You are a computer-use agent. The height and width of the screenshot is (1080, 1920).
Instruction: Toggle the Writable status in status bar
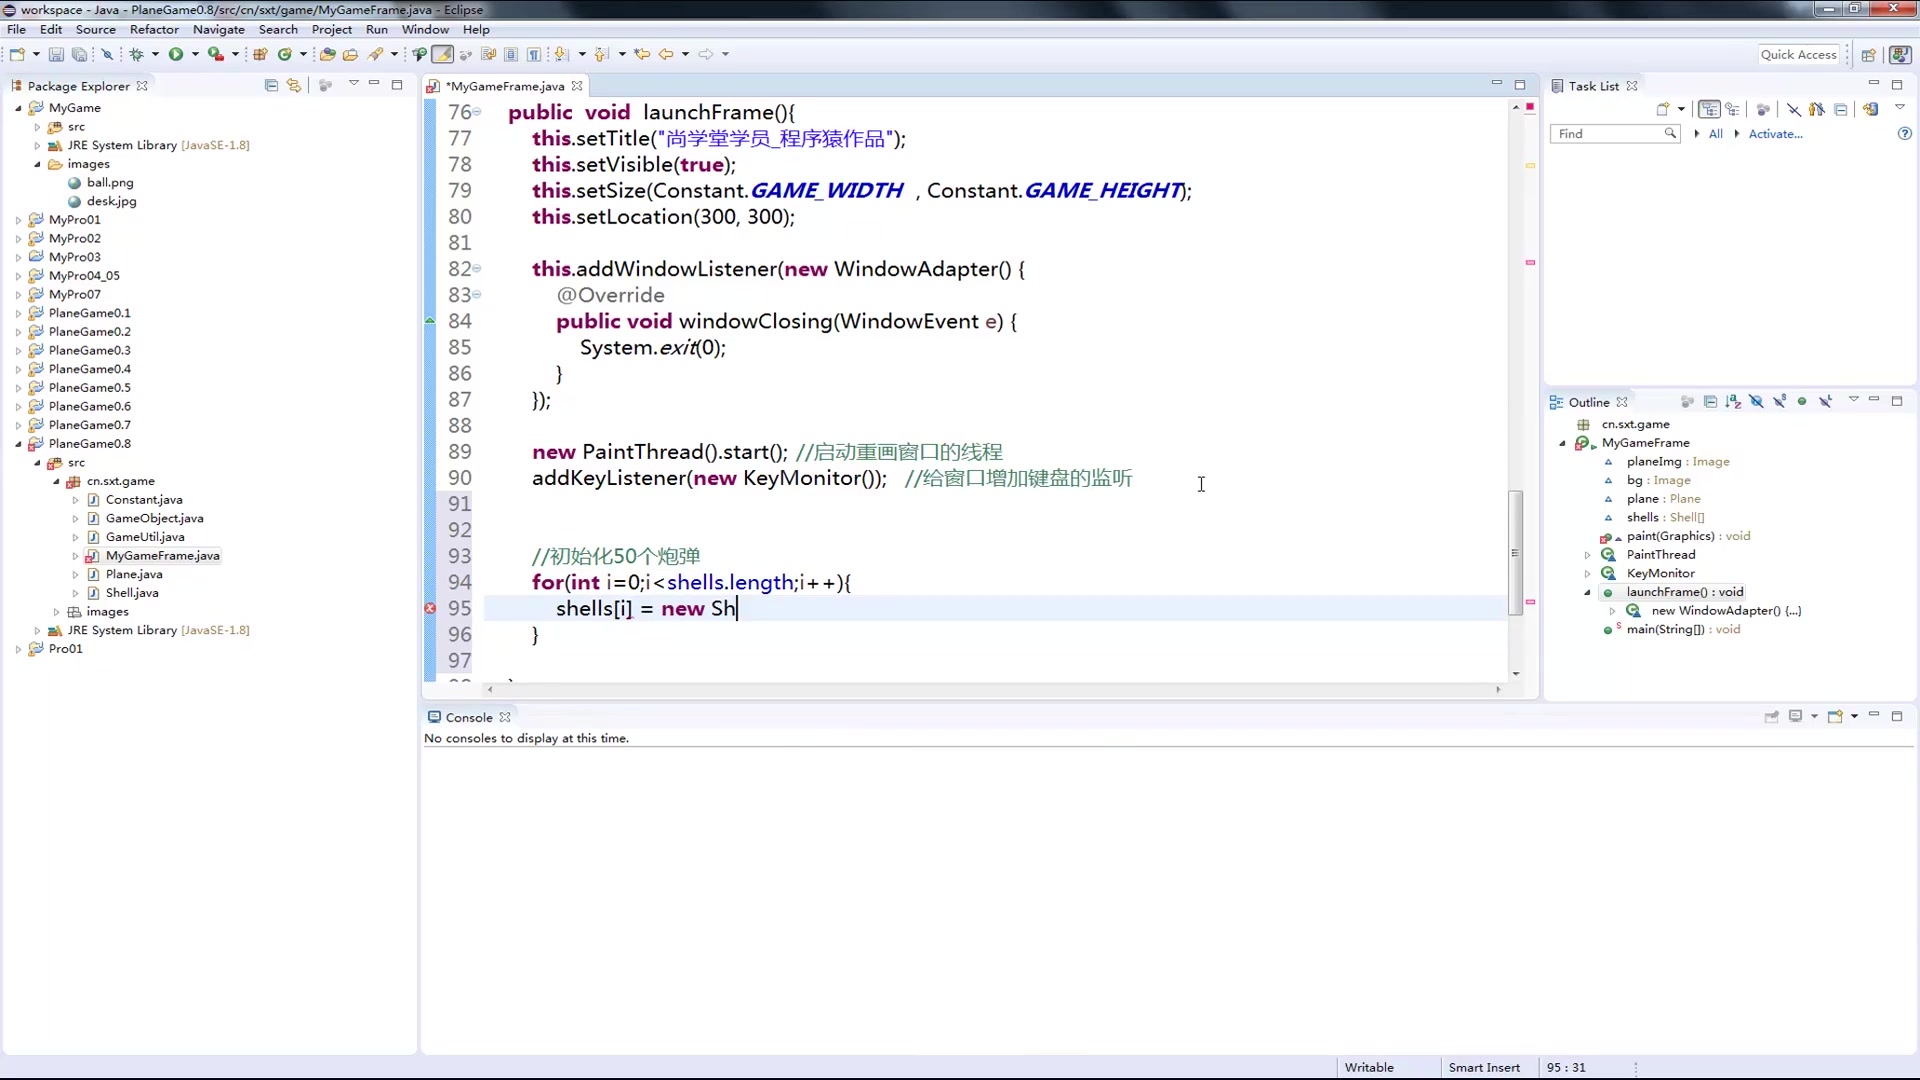(1367, 1065)
